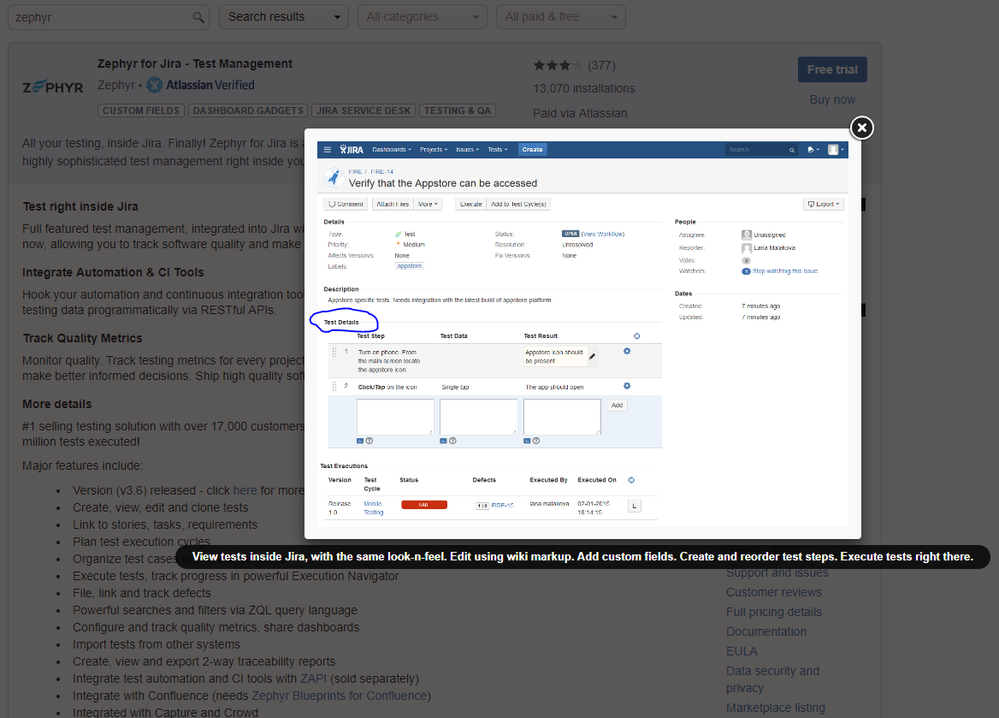Click the Atlassian Verified badge icon
This screenshot has width=999, height=718.
click(x=154, y=85)
